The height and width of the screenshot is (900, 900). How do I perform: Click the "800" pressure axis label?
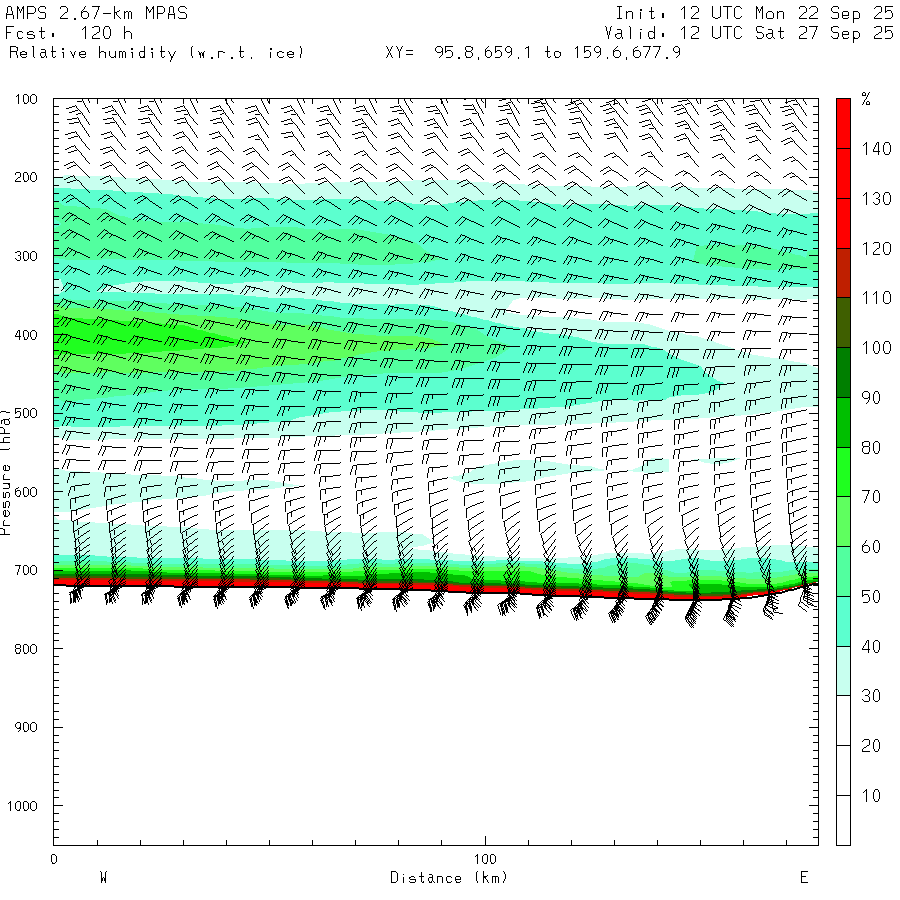pyautogui.click(x=26, y=649)
